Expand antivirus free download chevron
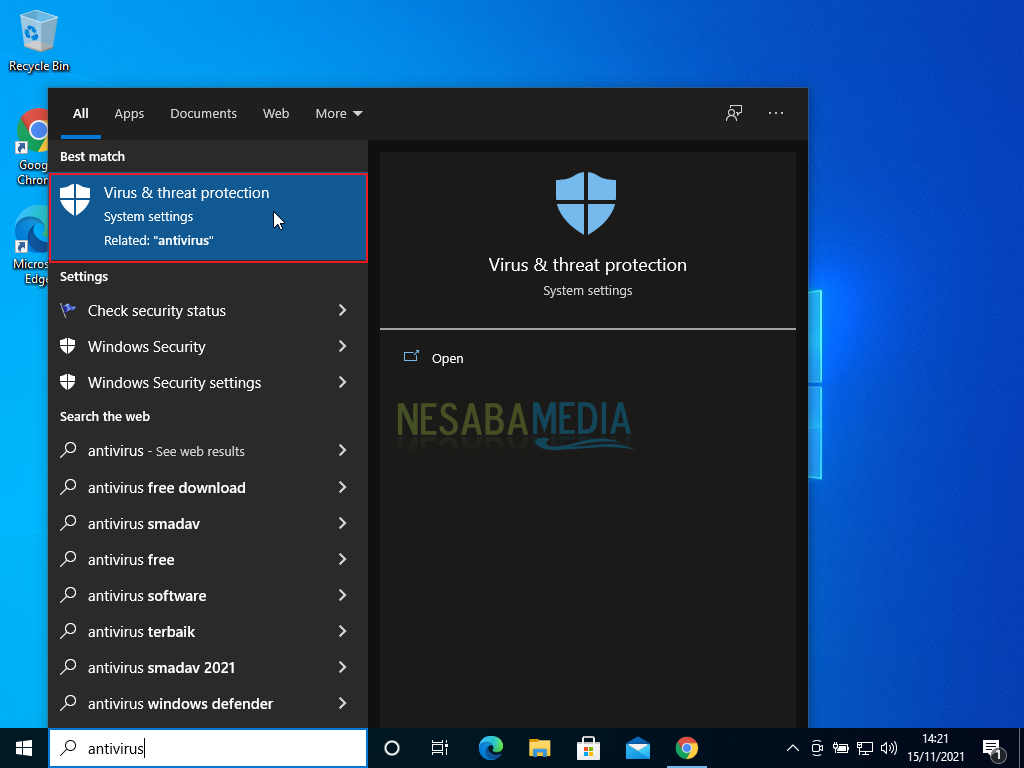 [x=342, y=487]
